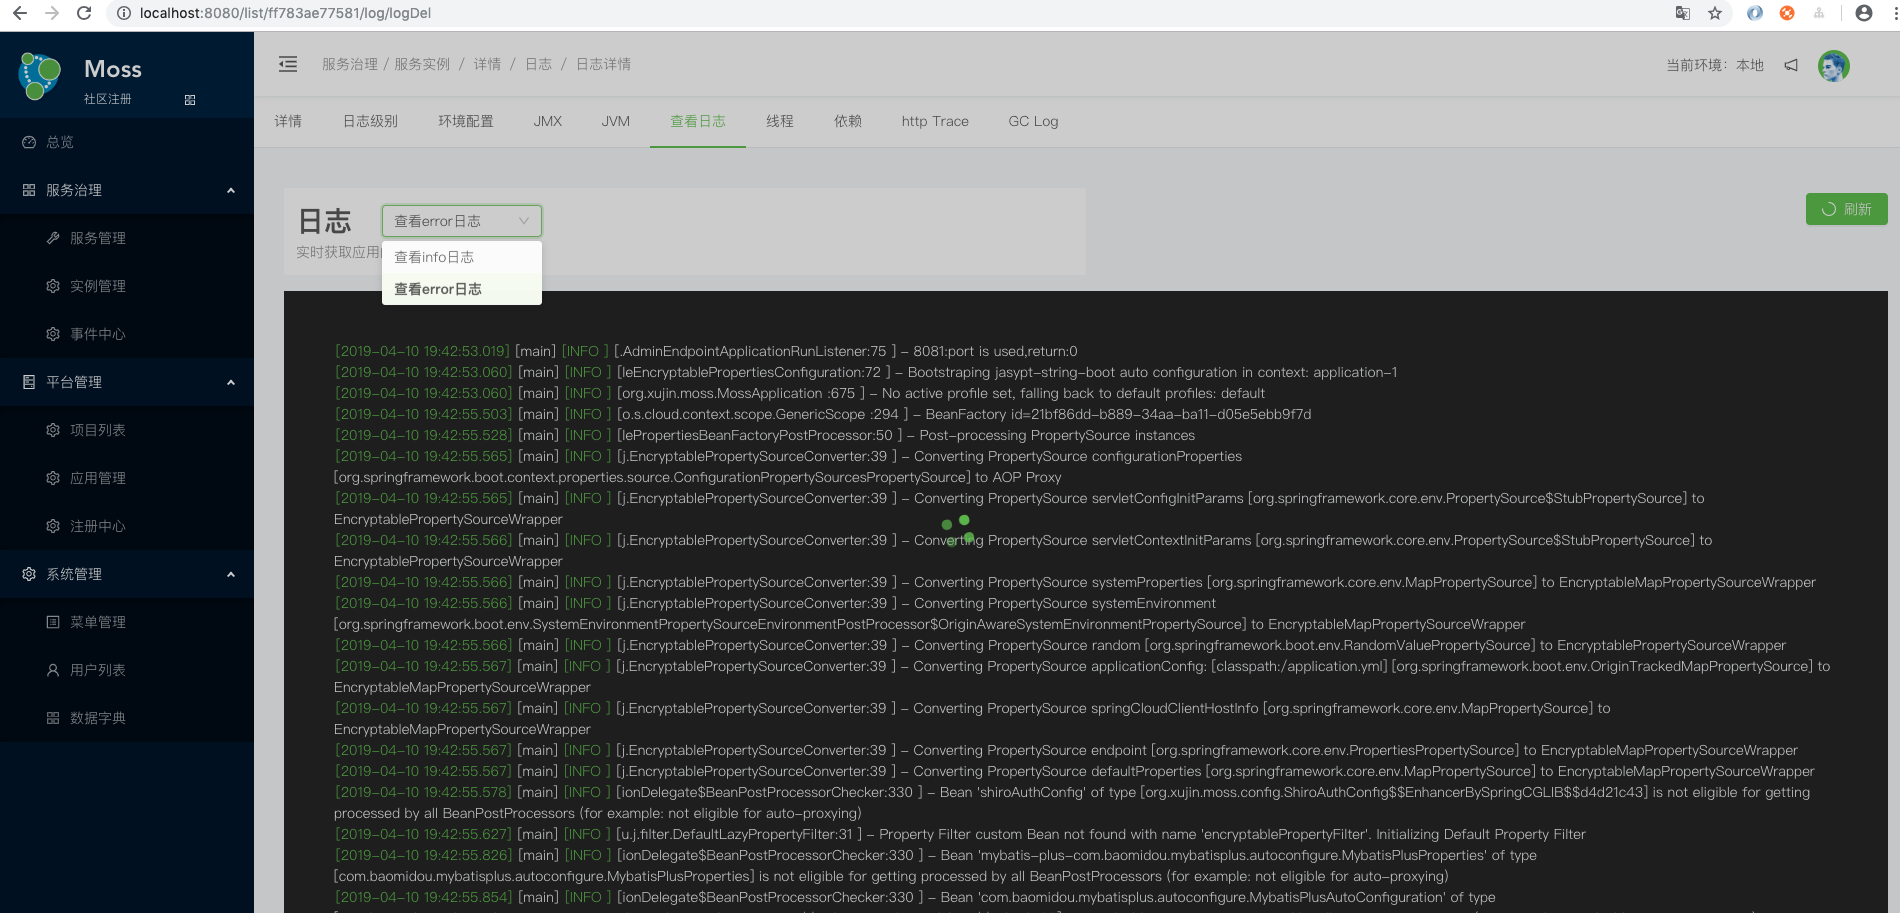Collapse the 系统管理 sidebar section
The height and width of the screenshot is (913, 1900).
[x=231, y=574]
